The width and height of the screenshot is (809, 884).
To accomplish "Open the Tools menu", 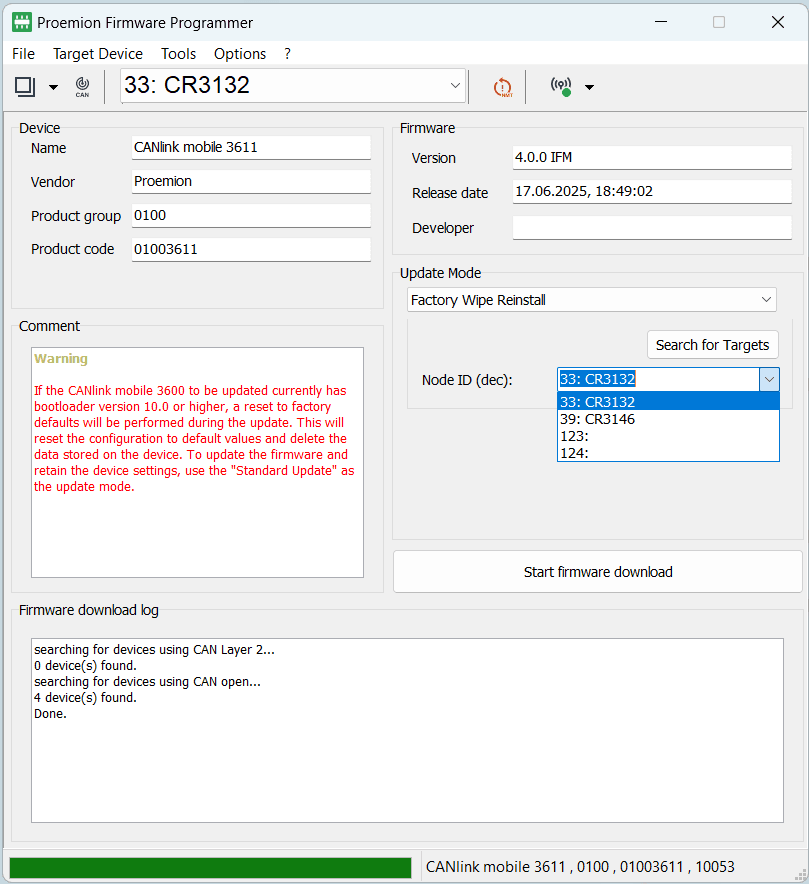I will (x=178, y=54).
